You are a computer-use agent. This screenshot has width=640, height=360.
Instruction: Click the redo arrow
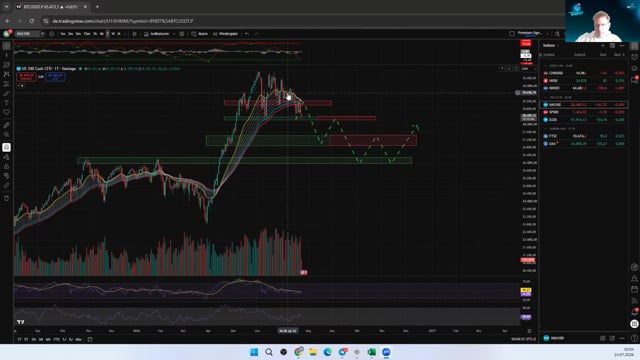pos(257,34)
